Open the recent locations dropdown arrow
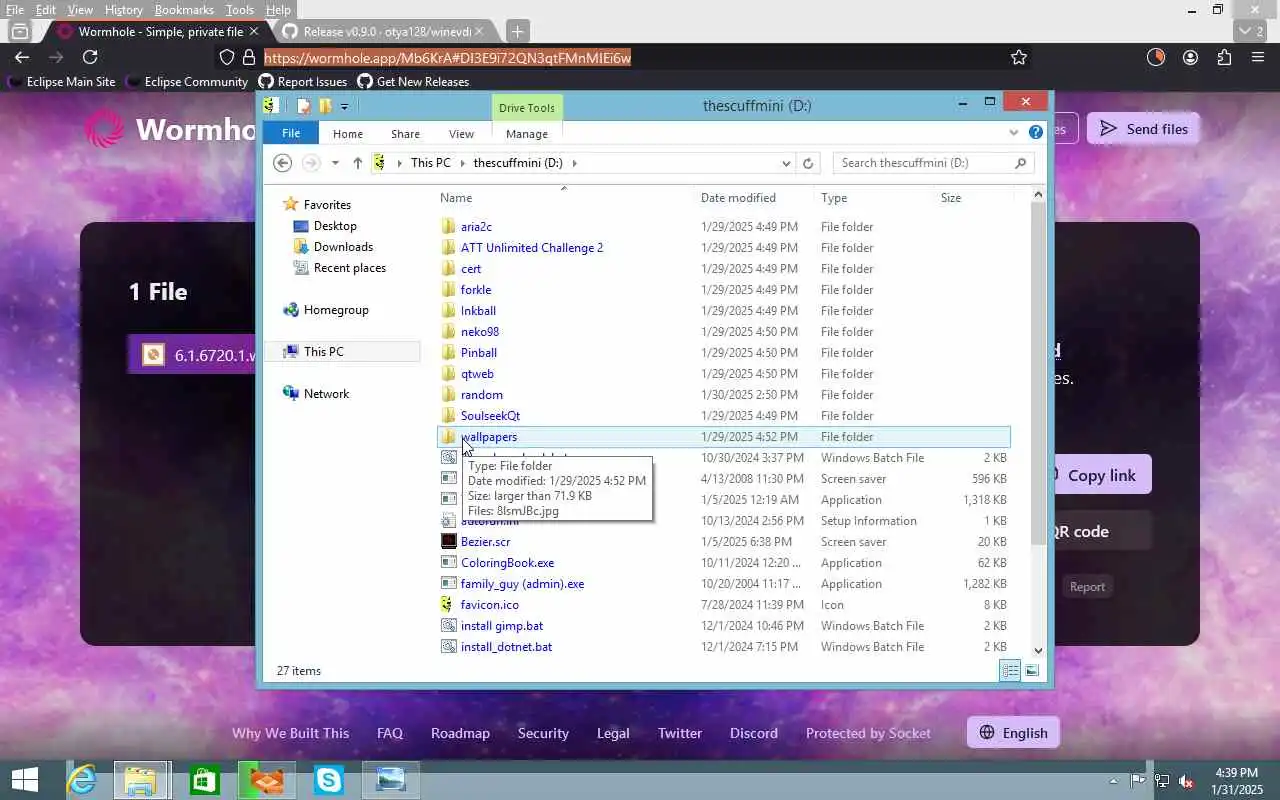1280x800 pixels. click(335, 163)
